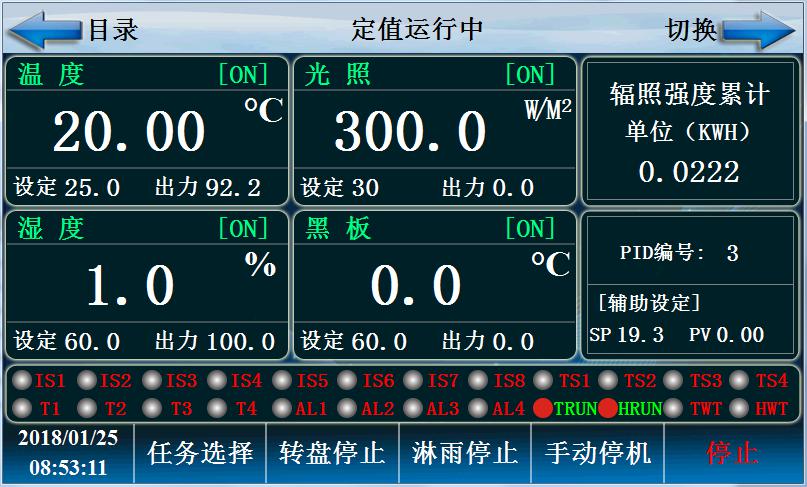Click the left arrow 目录 icon
Viewport: 807px width, 487px height.
coord(46,30)
